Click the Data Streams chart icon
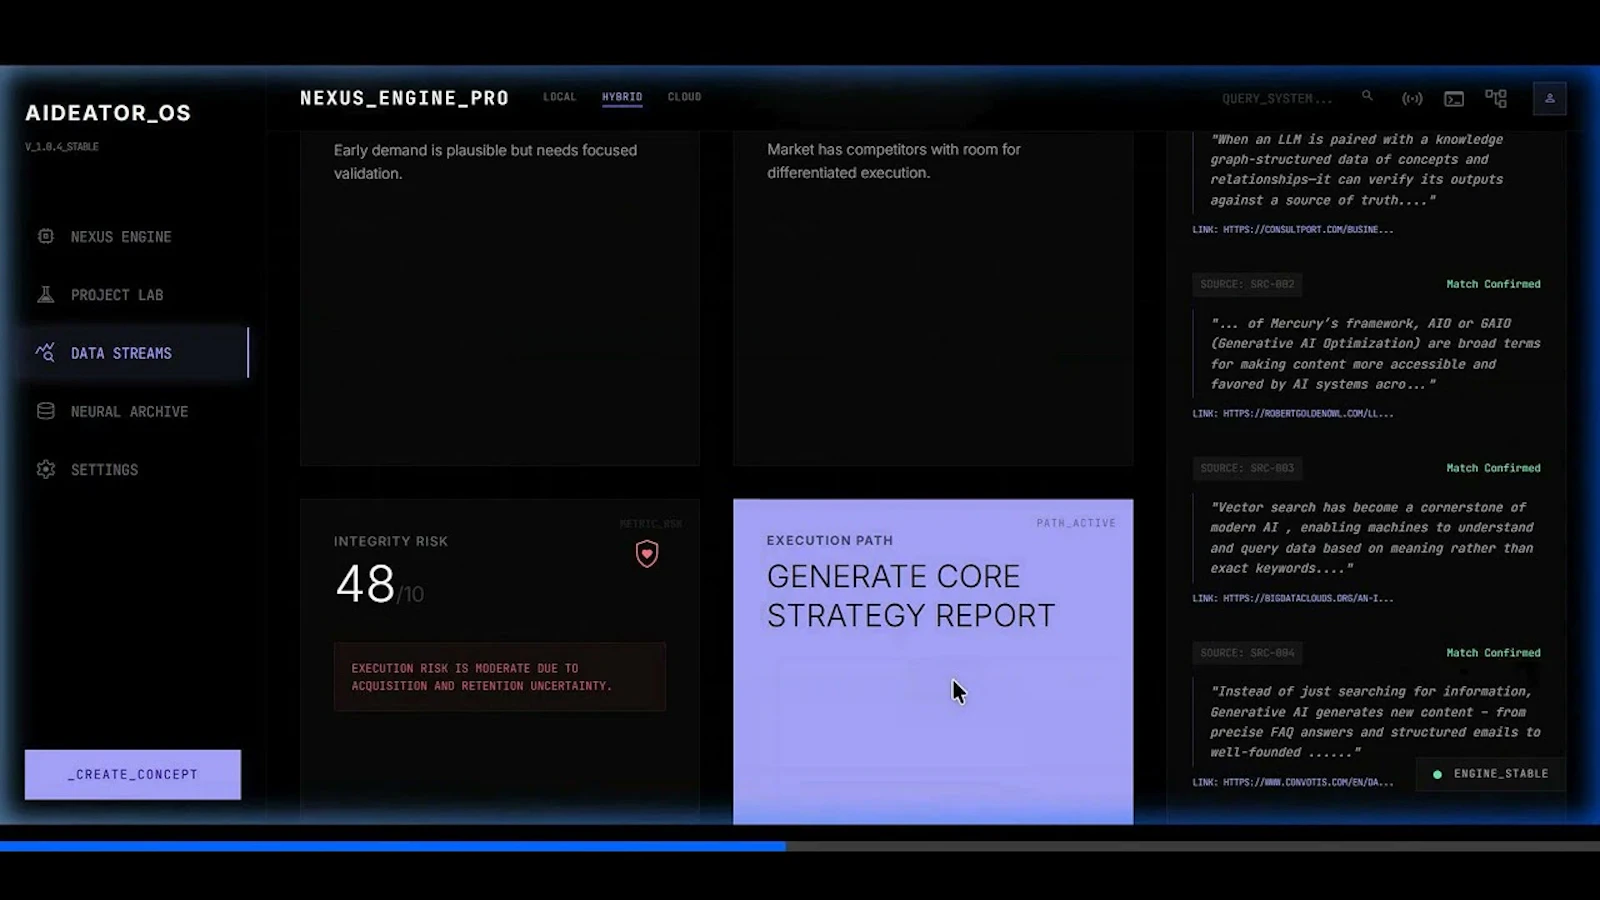The height and width of the screenshot is (900, 1600). (x=45, y=352)
